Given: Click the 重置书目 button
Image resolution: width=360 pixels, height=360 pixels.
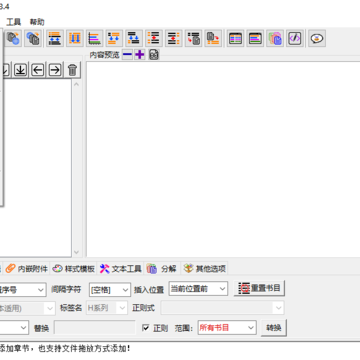Looking at the screenshot, I should pyautogui.click(x=259, y=288).
